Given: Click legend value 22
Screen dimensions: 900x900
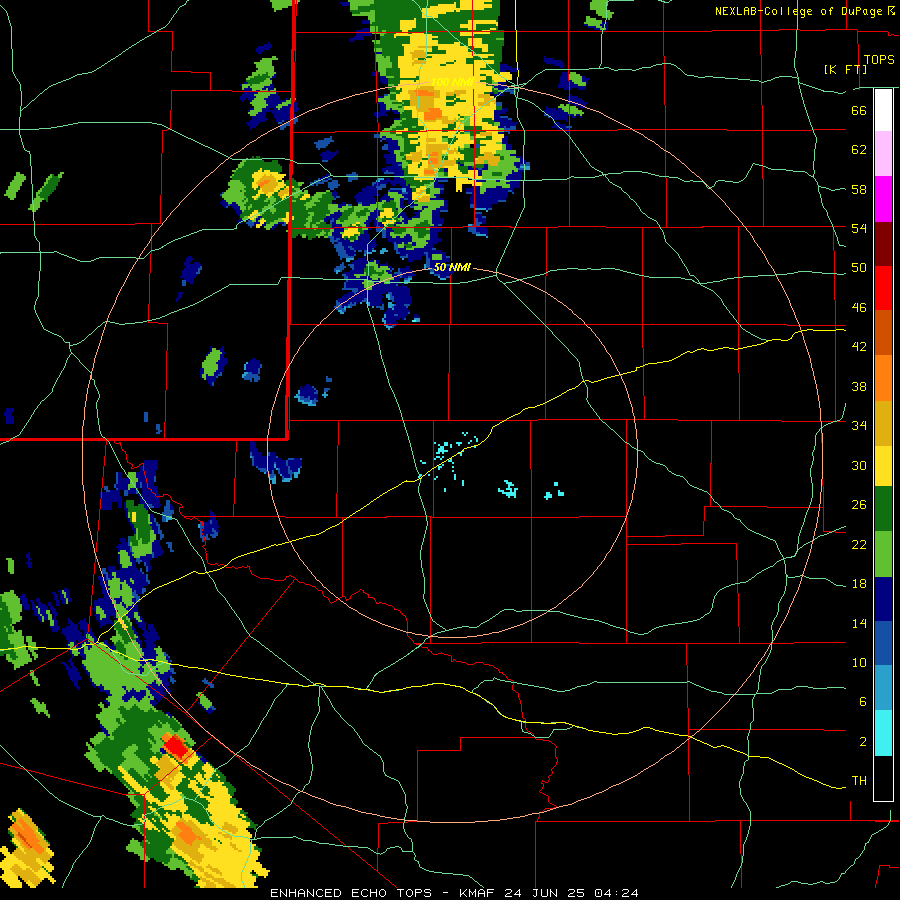Looking at the screenshot, I should click(x=859, y=544).
